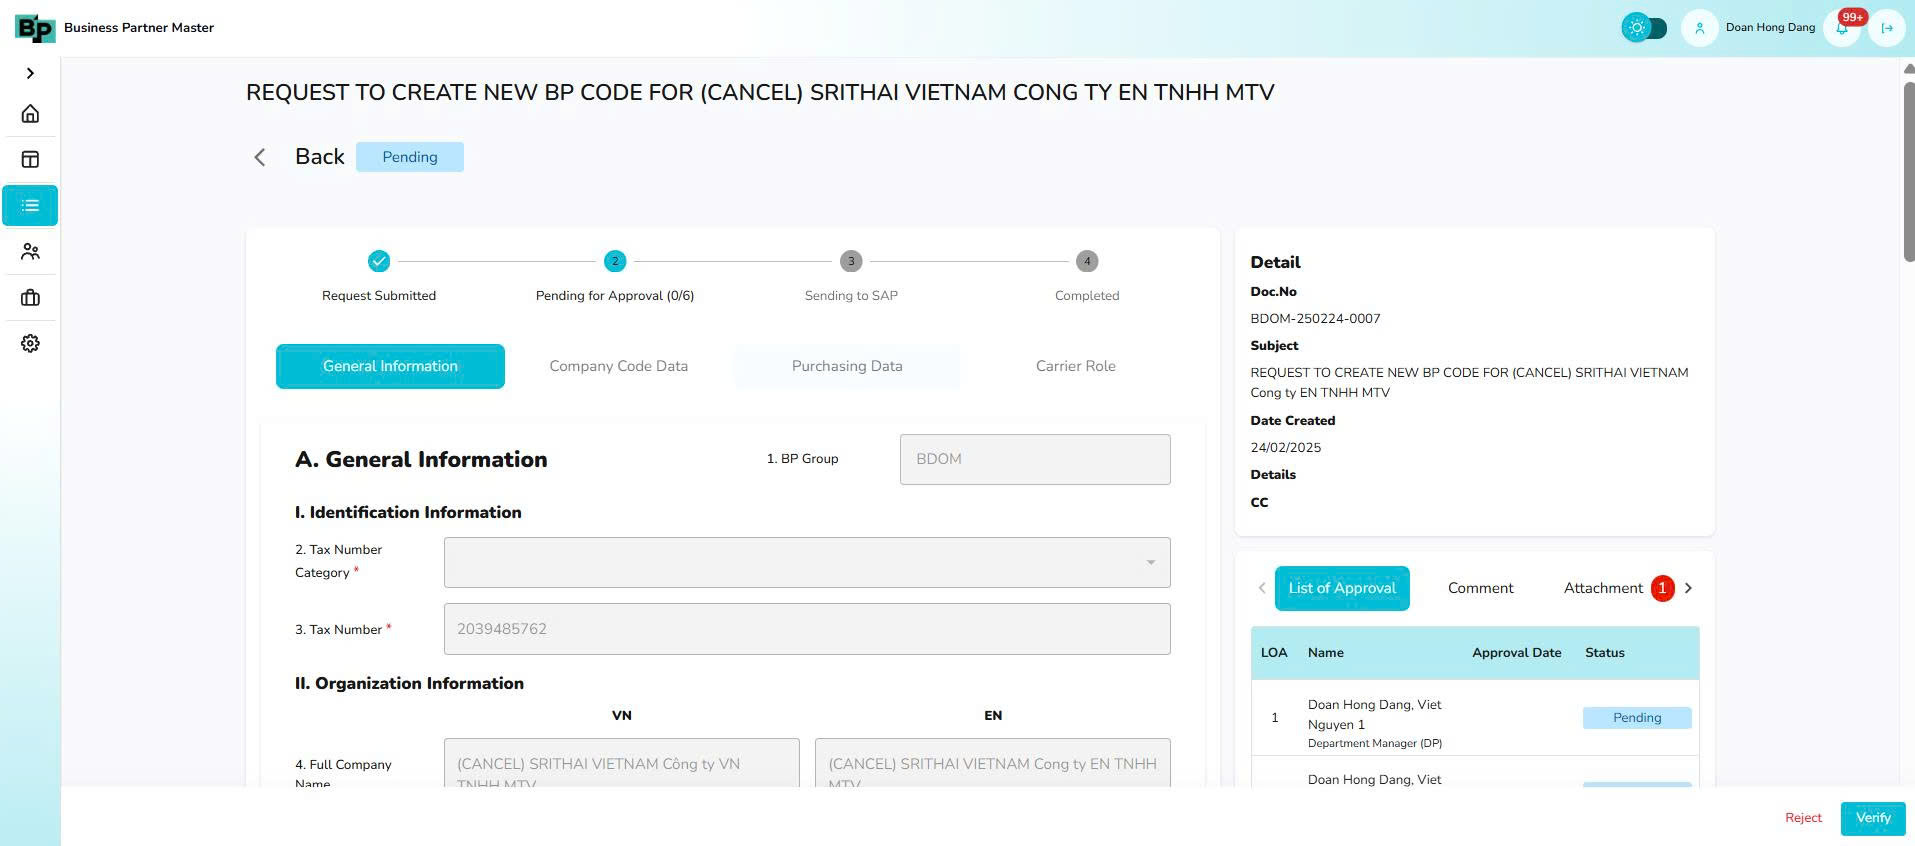1915x846 pixels.
Task: Open the table layout sidebar icon
Action: point(30,160)
